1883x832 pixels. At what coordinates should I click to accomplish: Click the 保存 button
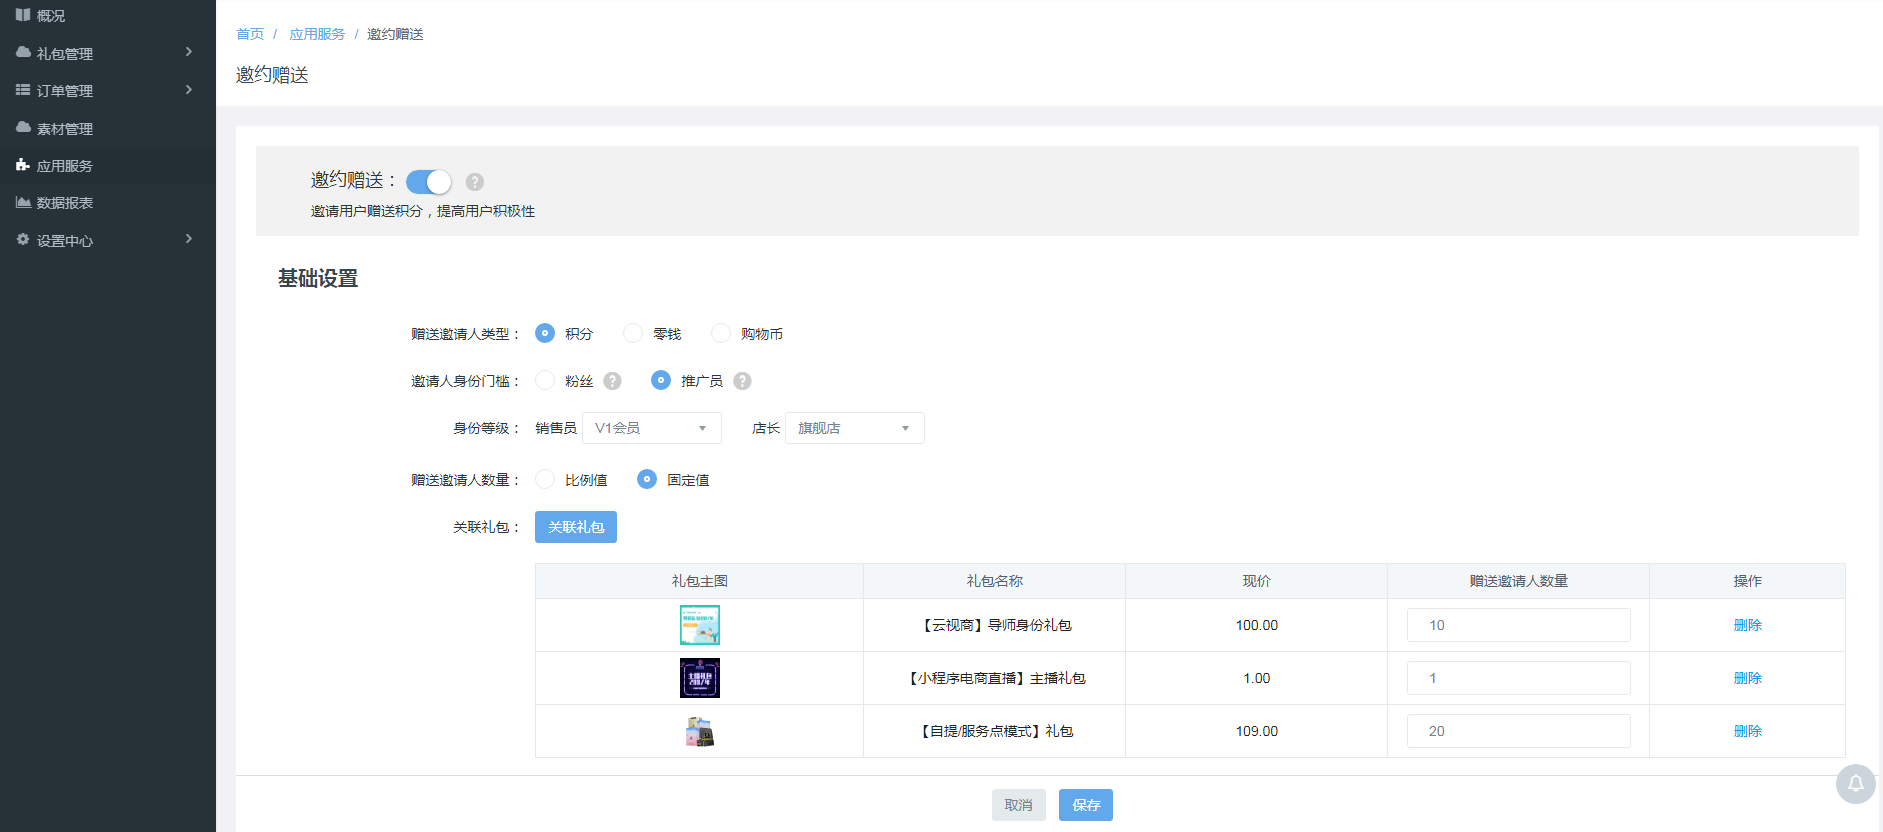(x=1085, y=805)
